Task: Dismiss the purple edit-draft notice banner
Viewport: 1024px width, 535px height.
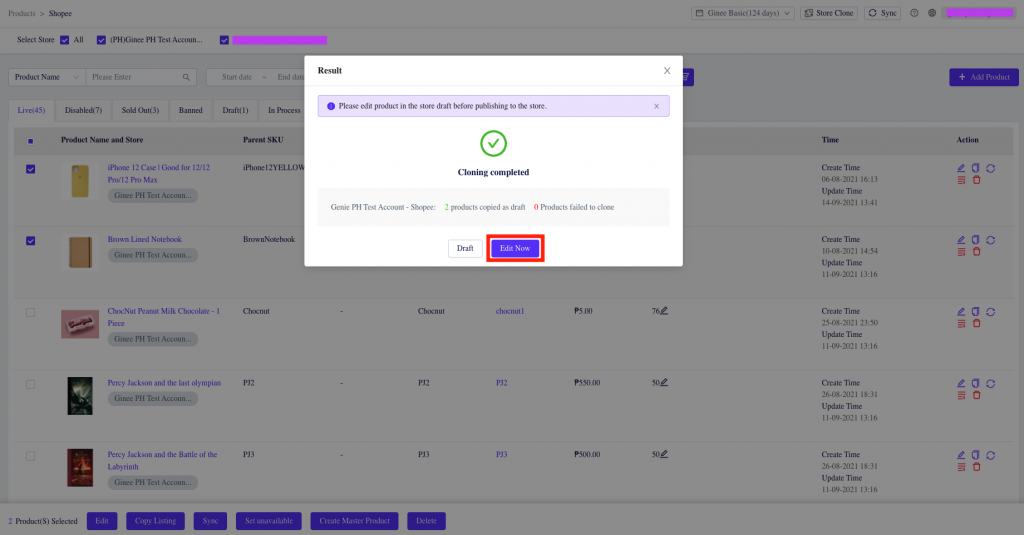Action: pyautogui.click(x=656, y=106)
